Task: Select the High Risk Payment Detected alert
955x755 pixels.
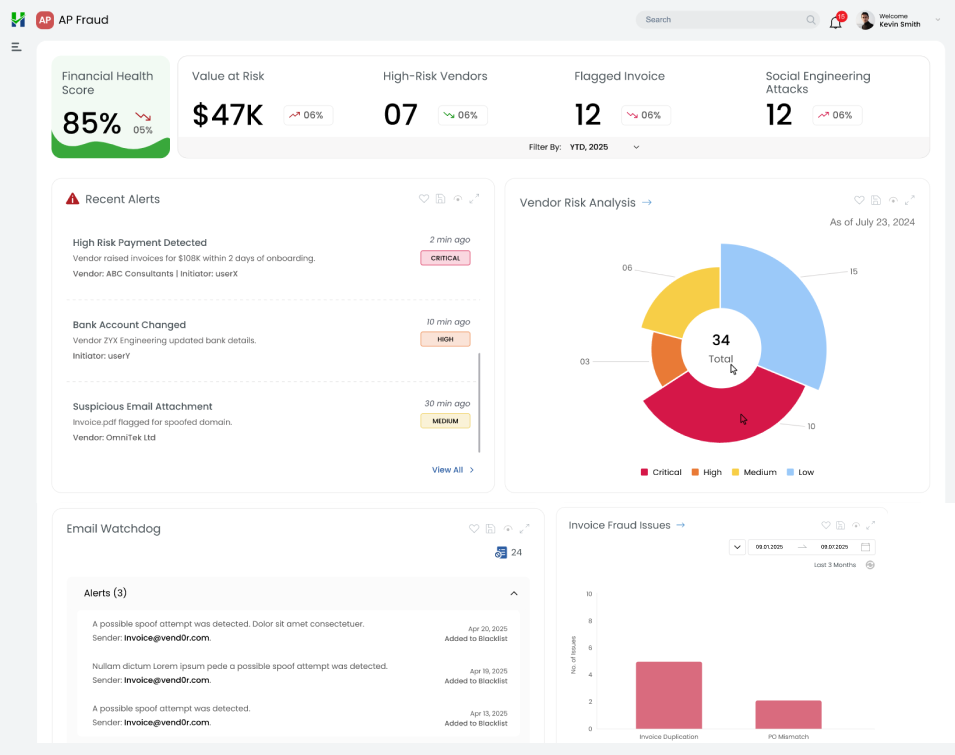Action: pos(140,243)
